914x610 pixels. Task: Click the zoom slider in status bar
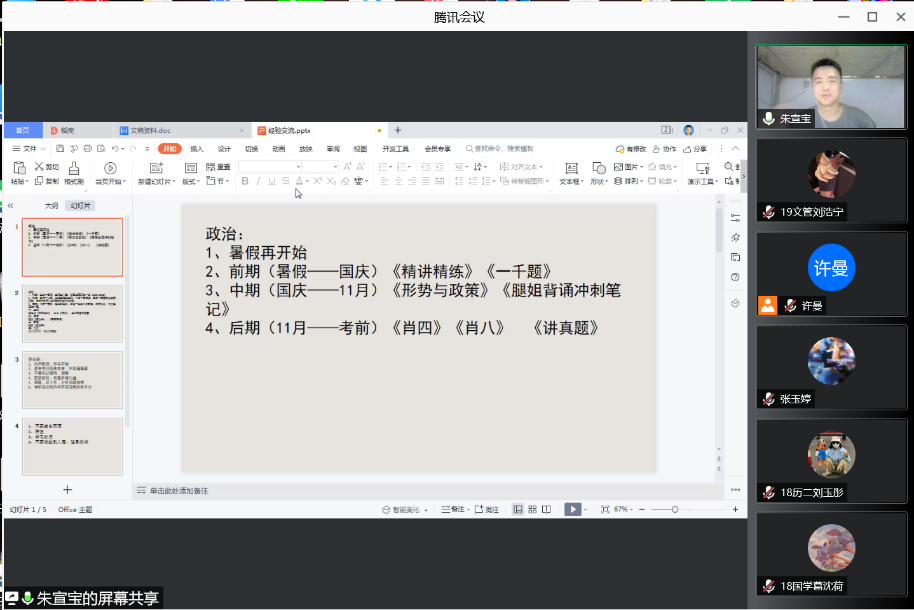675,509
